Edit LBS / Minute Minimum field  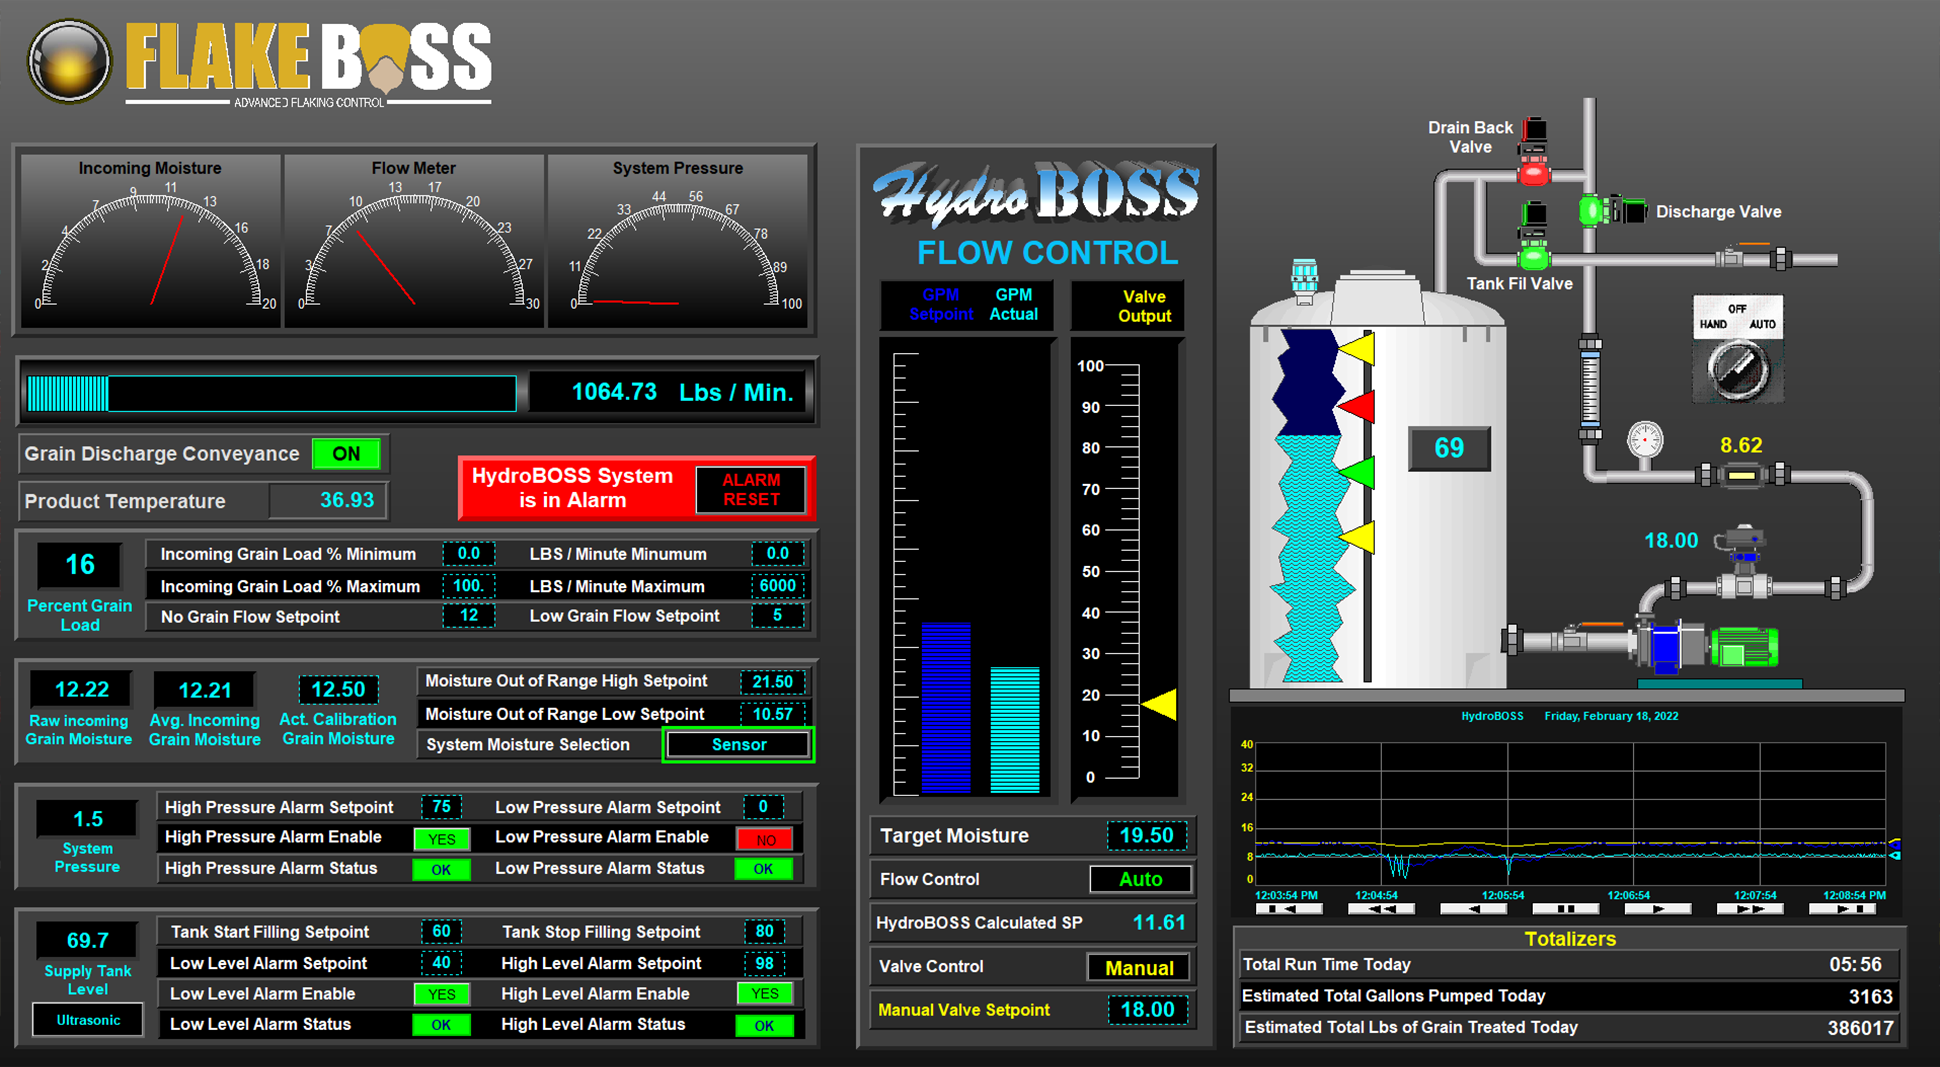pyautogui.click(x=777, y=554)
